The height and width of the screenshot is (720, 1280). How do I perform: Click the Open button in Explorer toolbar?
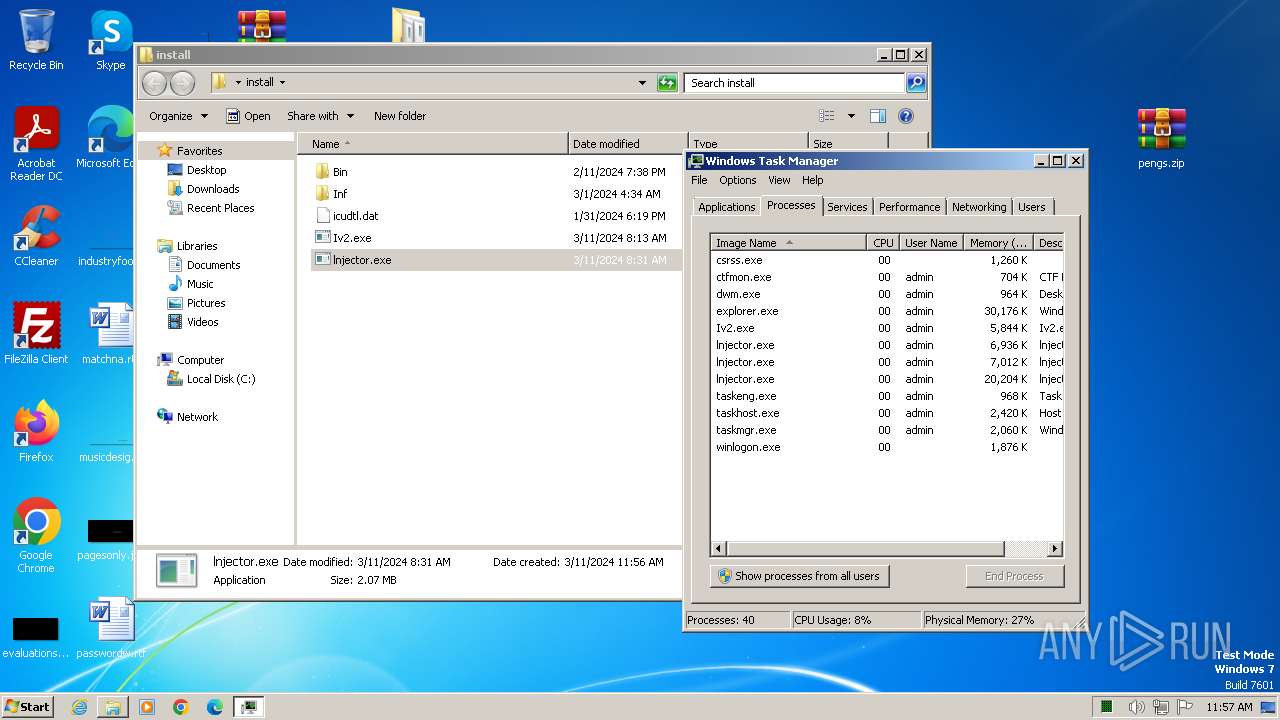pos(248,116)
